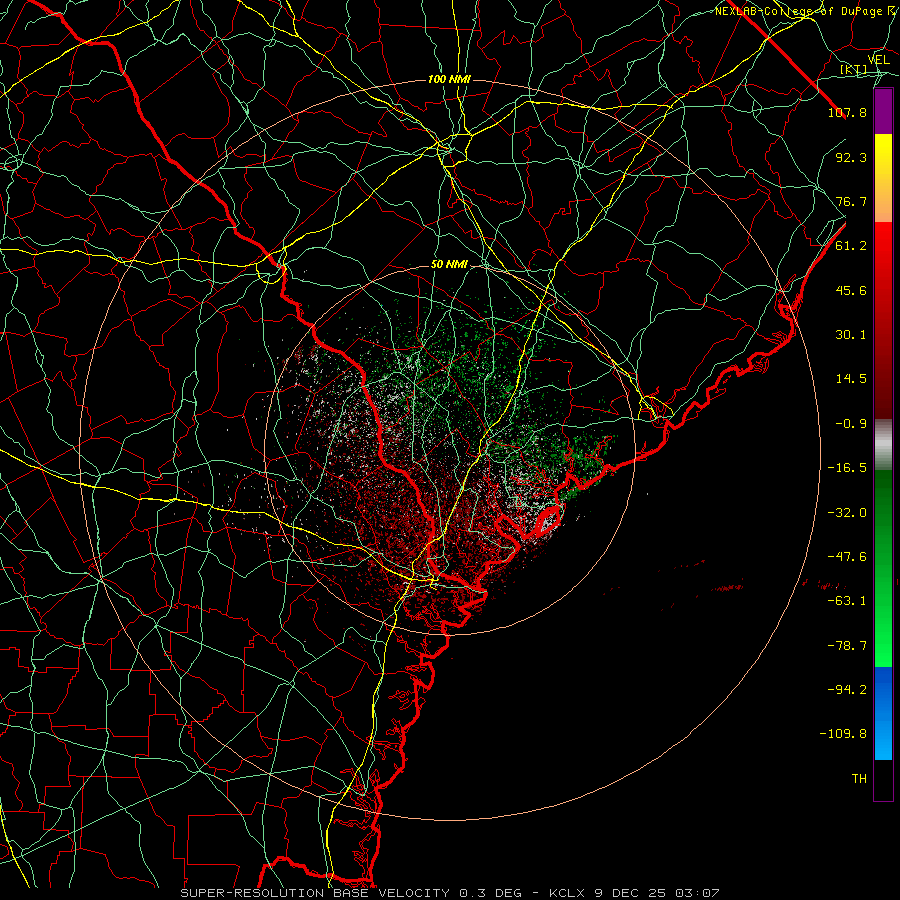Screen dimensions: 900x900
Task: Click the "-78.7" scale value
Action: (x=847, y=646)
